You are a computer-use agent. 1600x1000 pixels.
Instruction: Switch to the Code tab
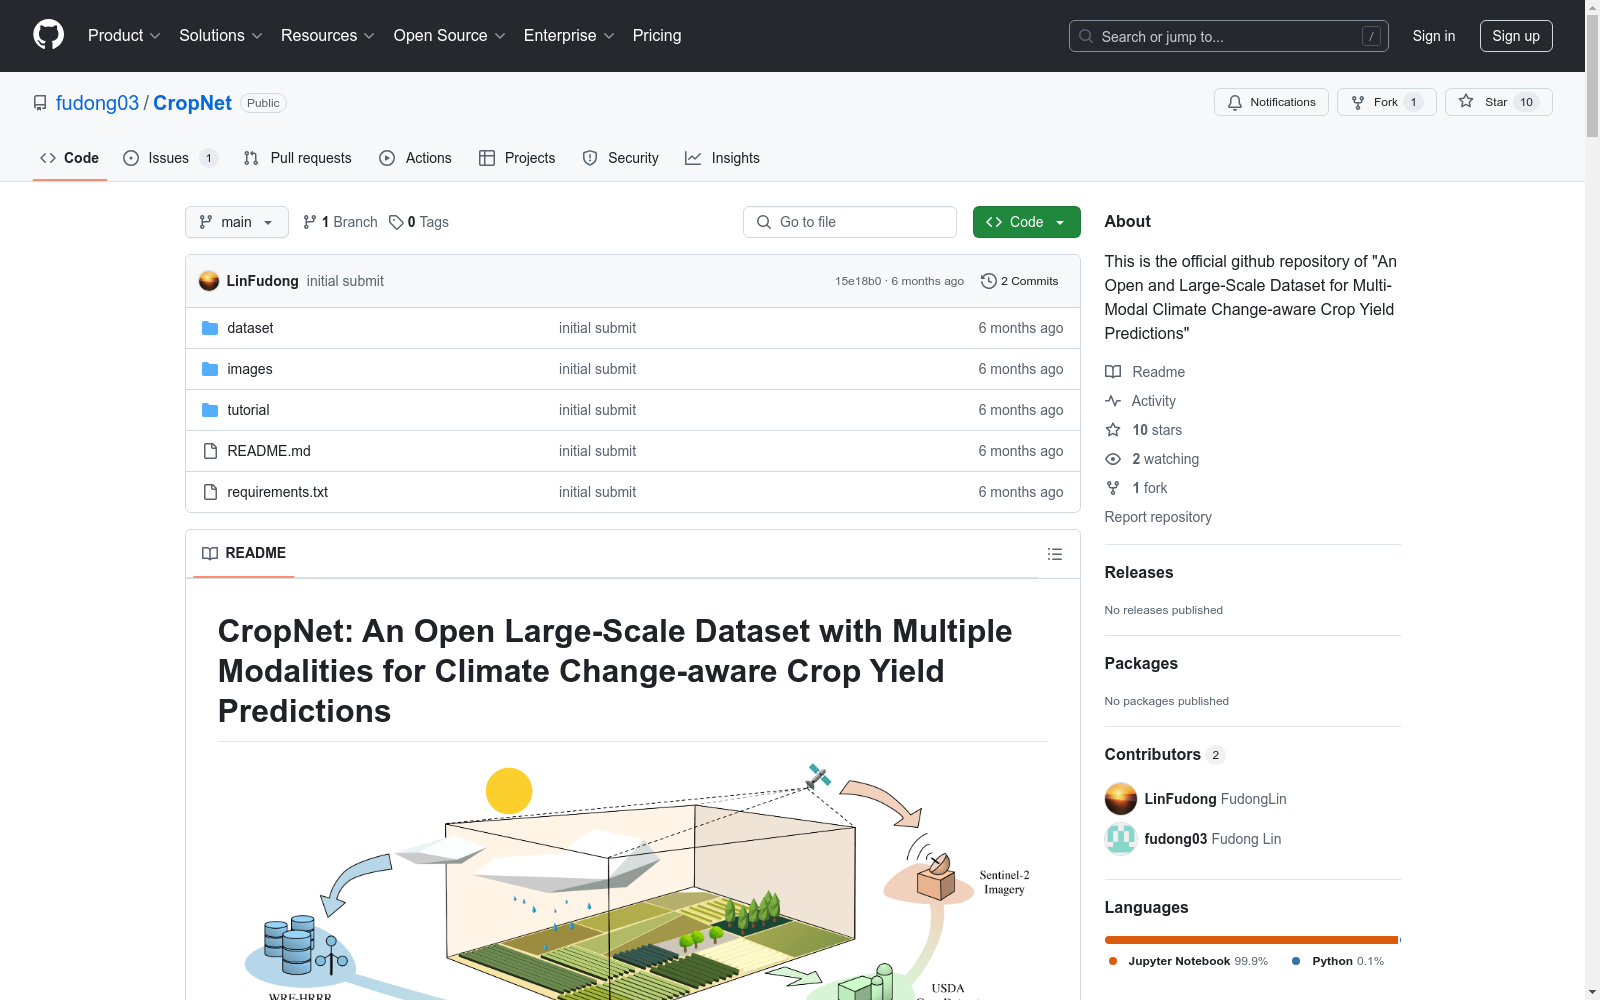(x=70, y=158)
